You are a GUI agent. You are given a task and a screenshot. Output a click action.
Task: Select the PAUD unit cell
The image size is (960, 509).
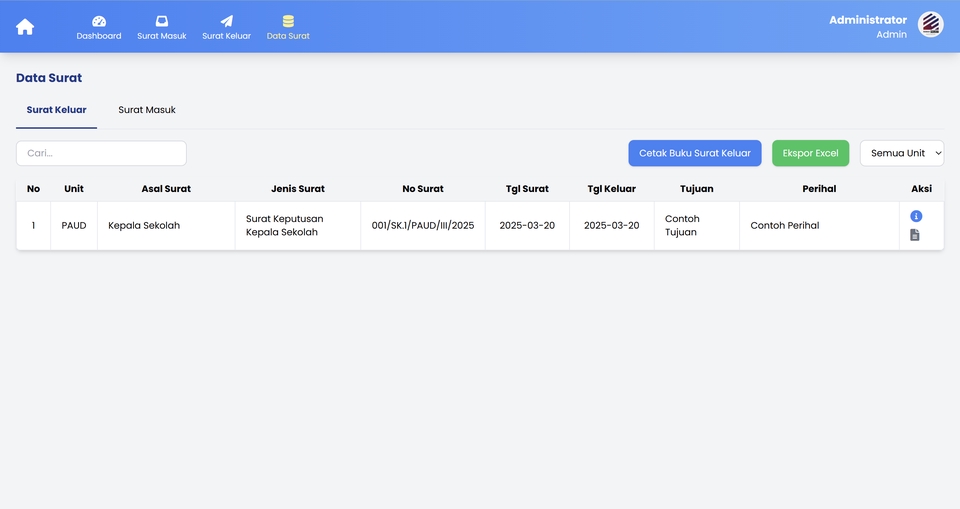(x=73, y=225)
